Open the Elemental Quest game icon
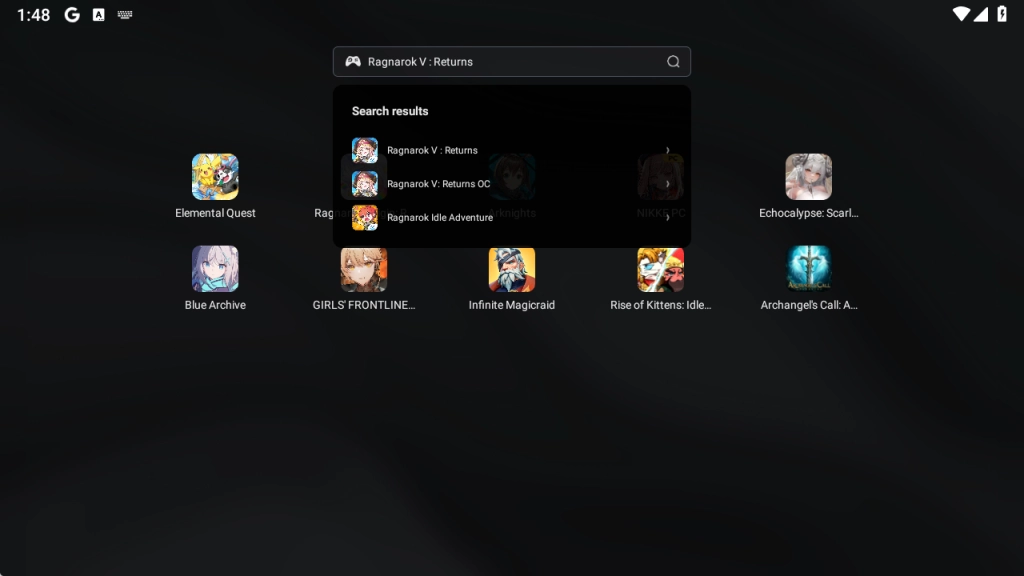This screenshot has width=1024, height=576. tap(215, 177)
